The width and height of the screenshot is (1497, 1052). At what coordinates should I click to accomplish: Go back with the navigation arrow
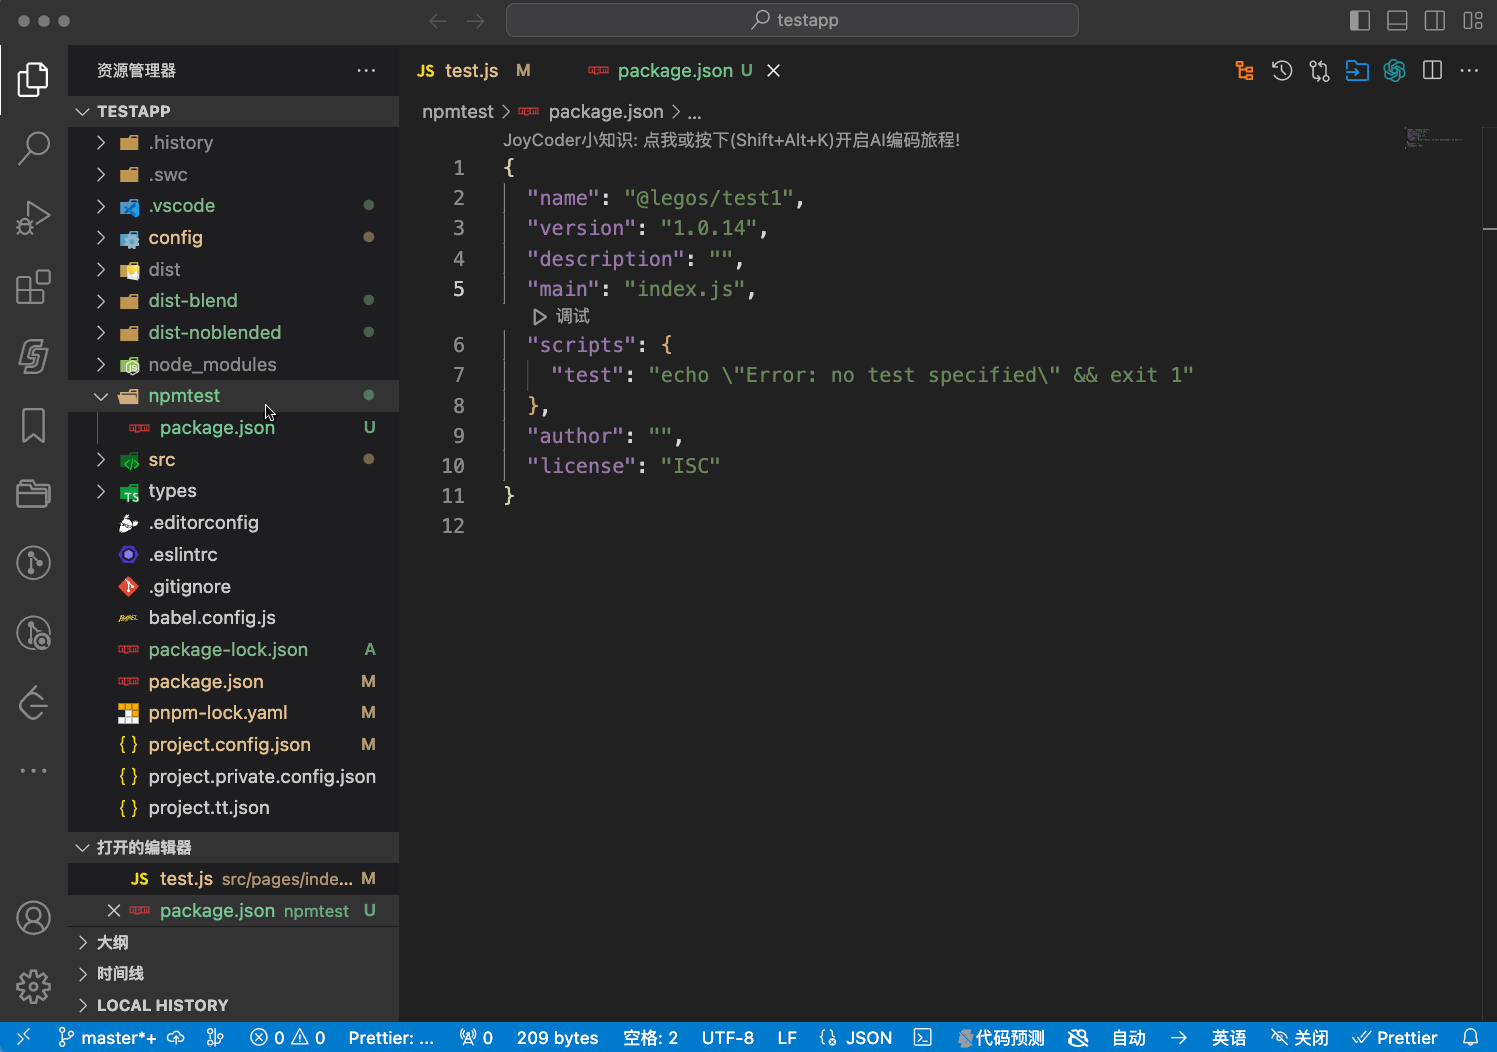pyautogui.click(x=438, y=20)
